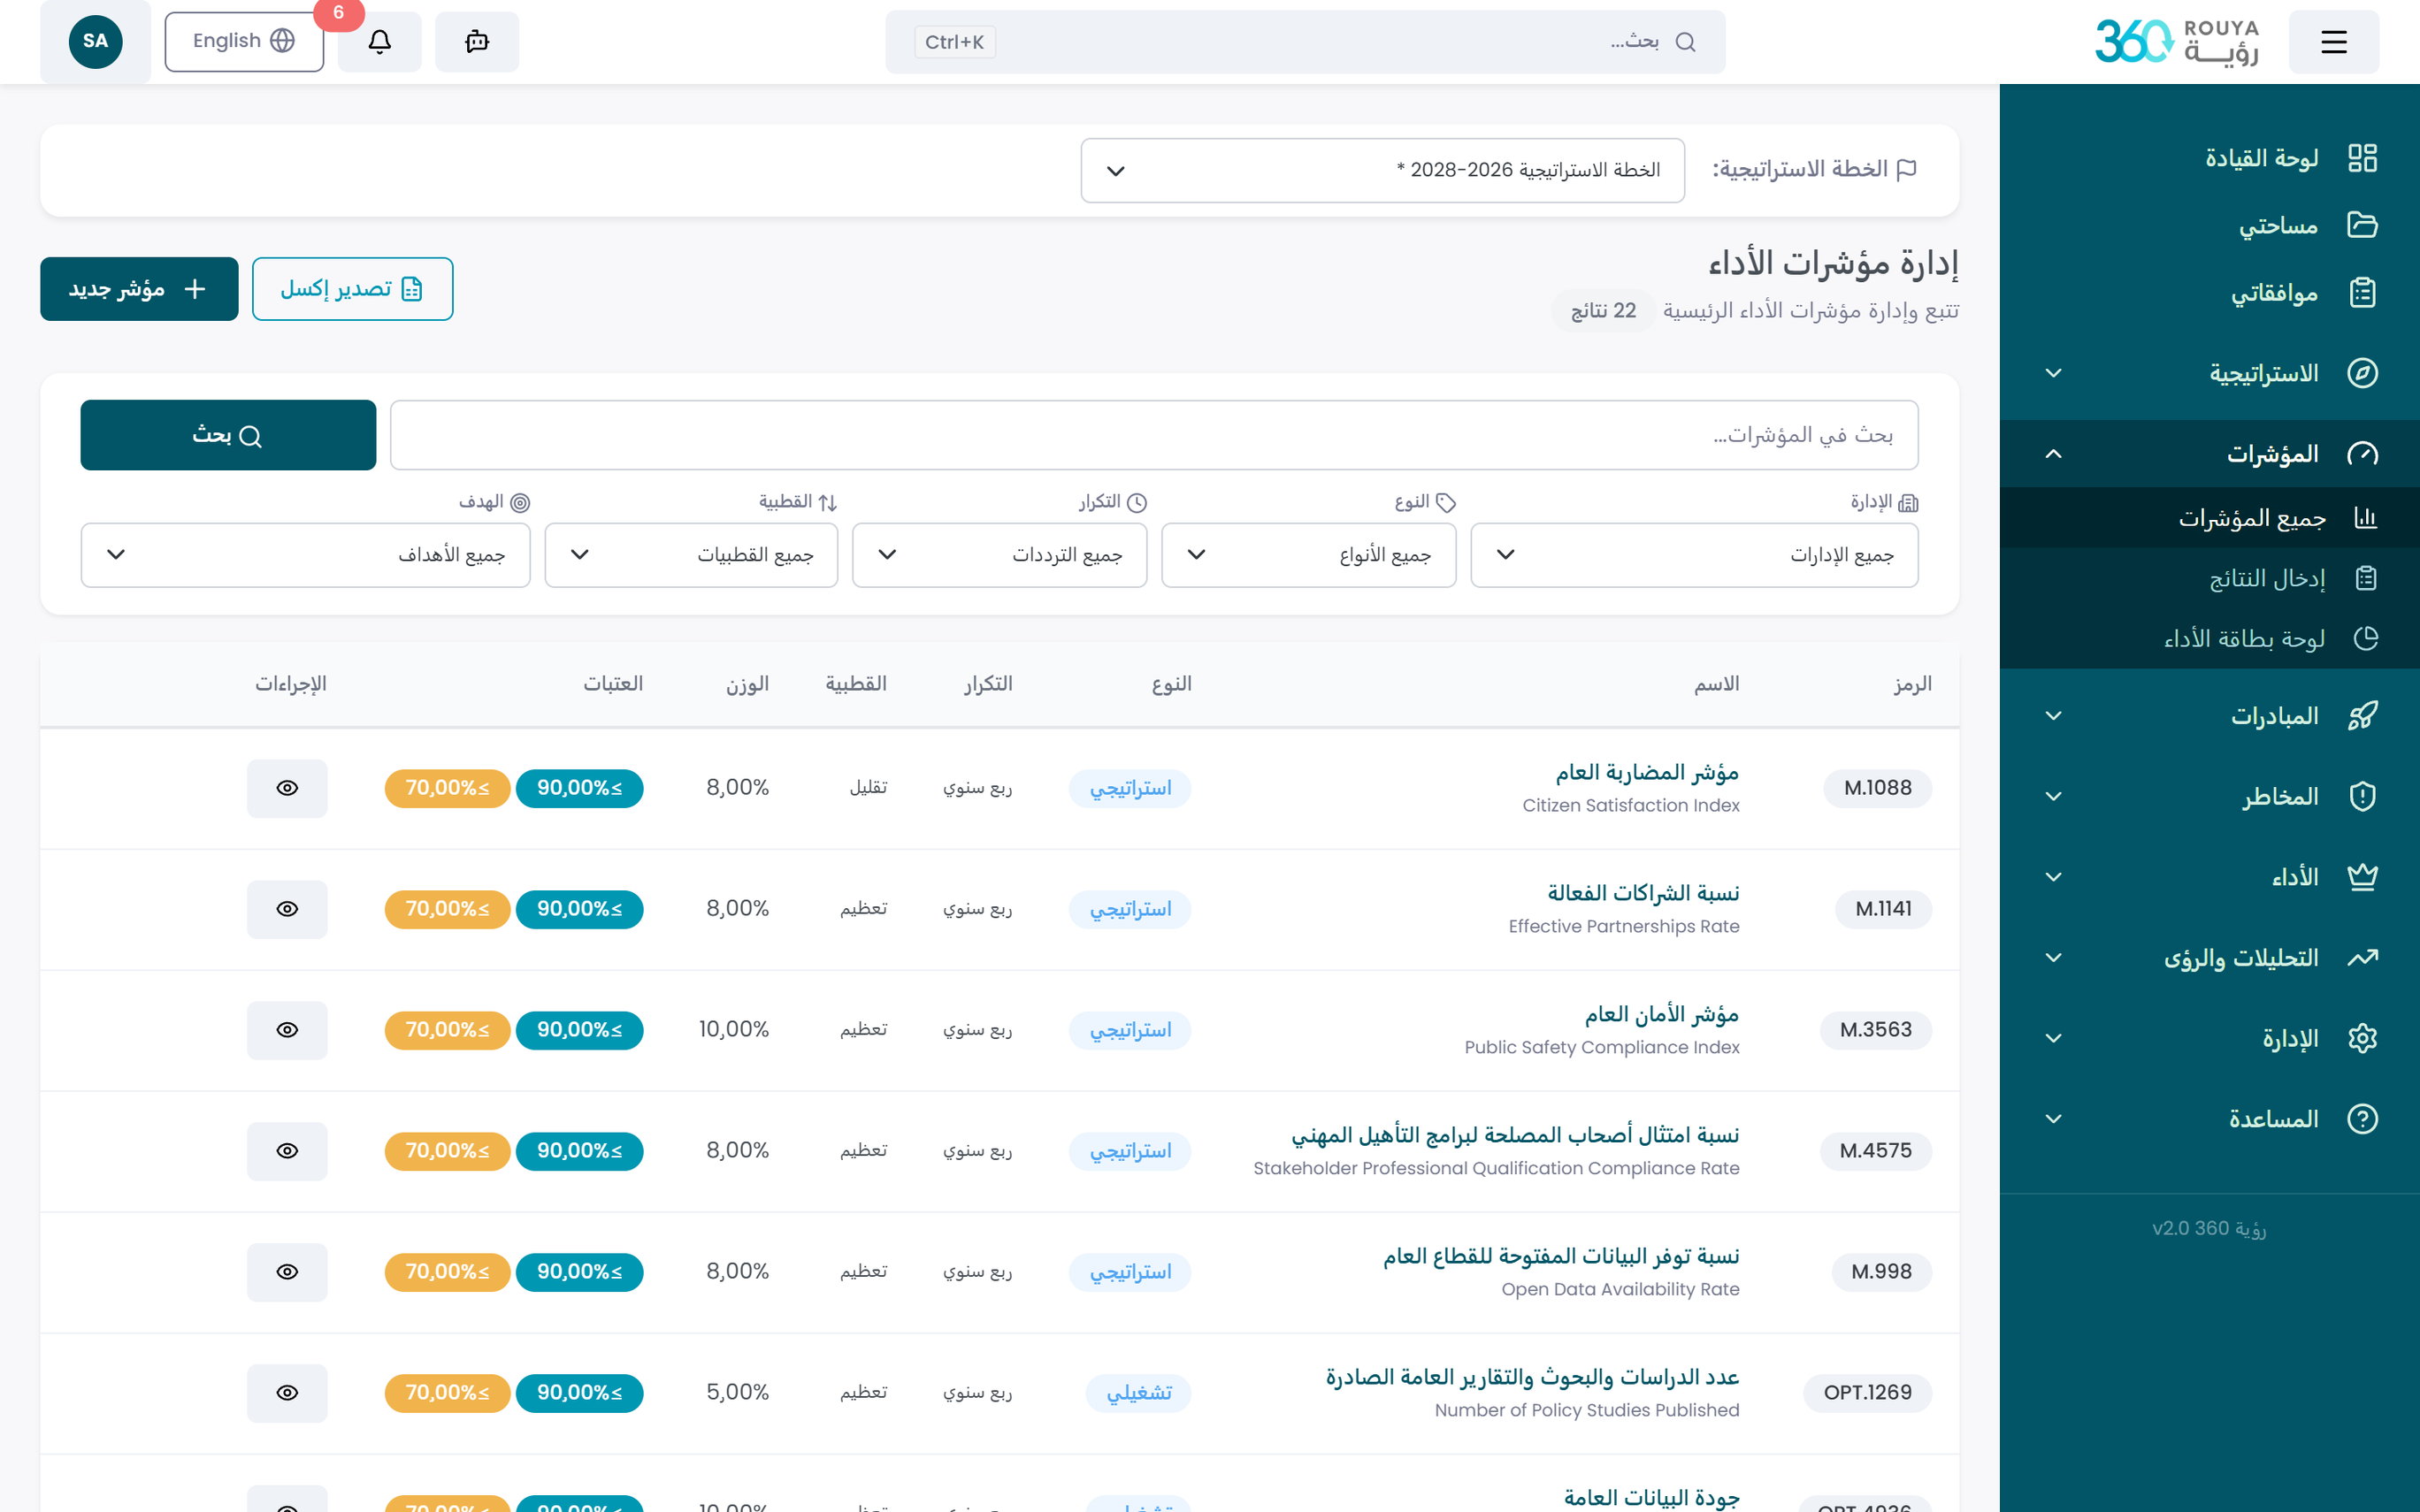Open the جميع الإدارات filter dropdown

pos(1694,555)
